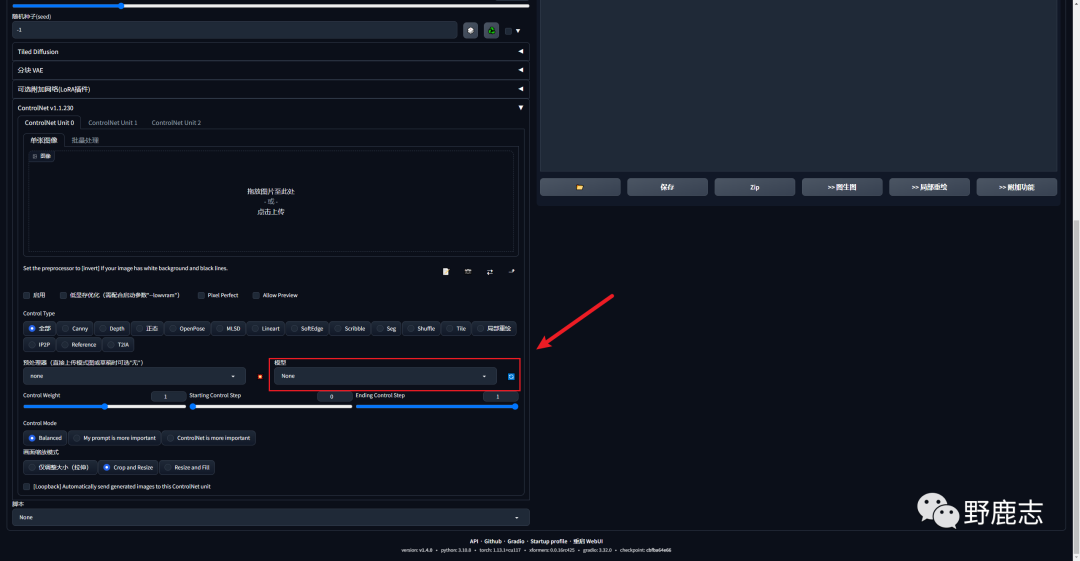Select the Reference control type
Image resolution: width=1080 pixels, height=561 pixels.
pos(79,345)
